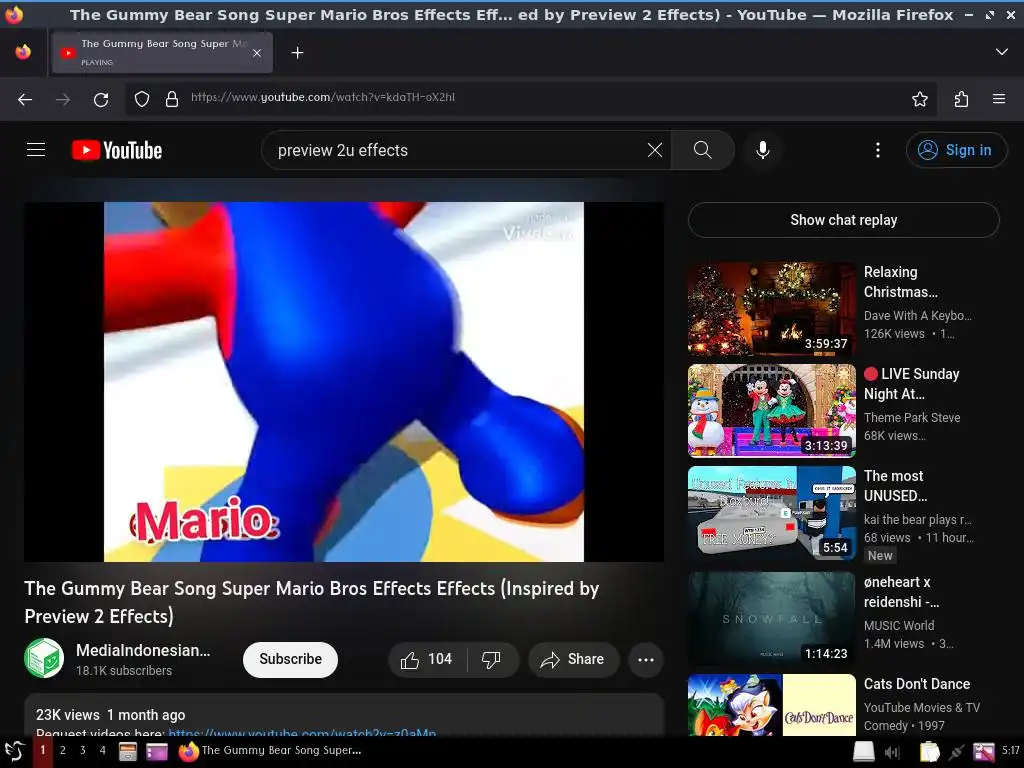Expand the list all tabs chevron
Viewport: 1024px width, 768px height.
(1001, 52)
